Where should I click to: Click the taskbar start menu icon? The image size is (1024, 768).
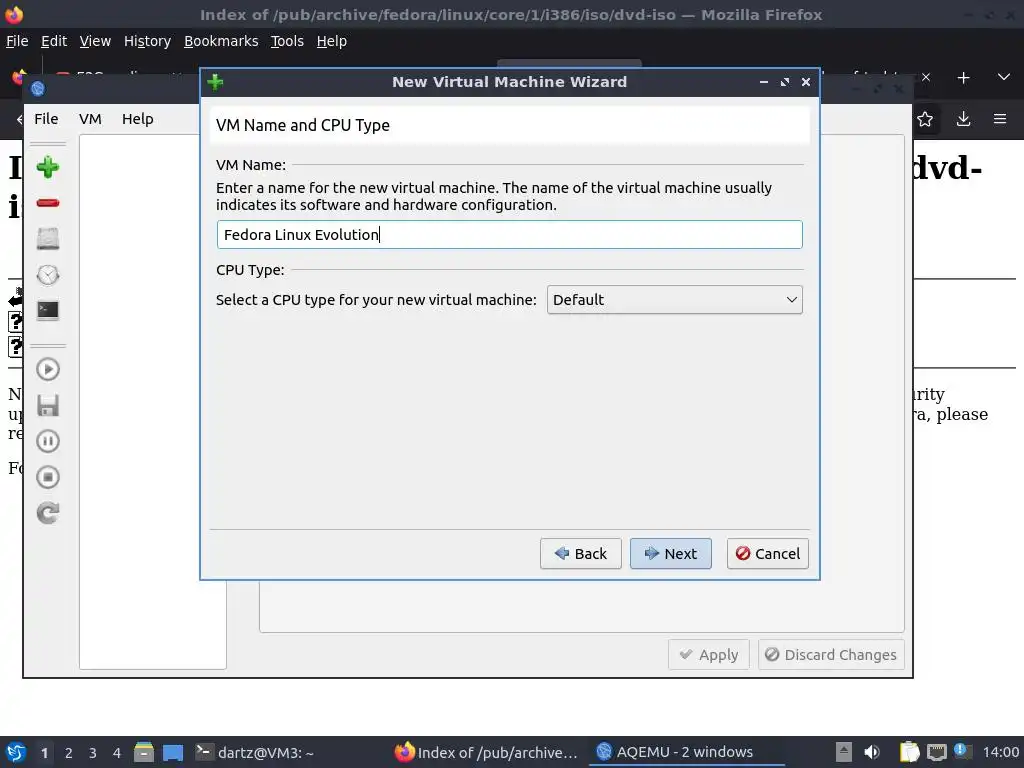point(16,752)
